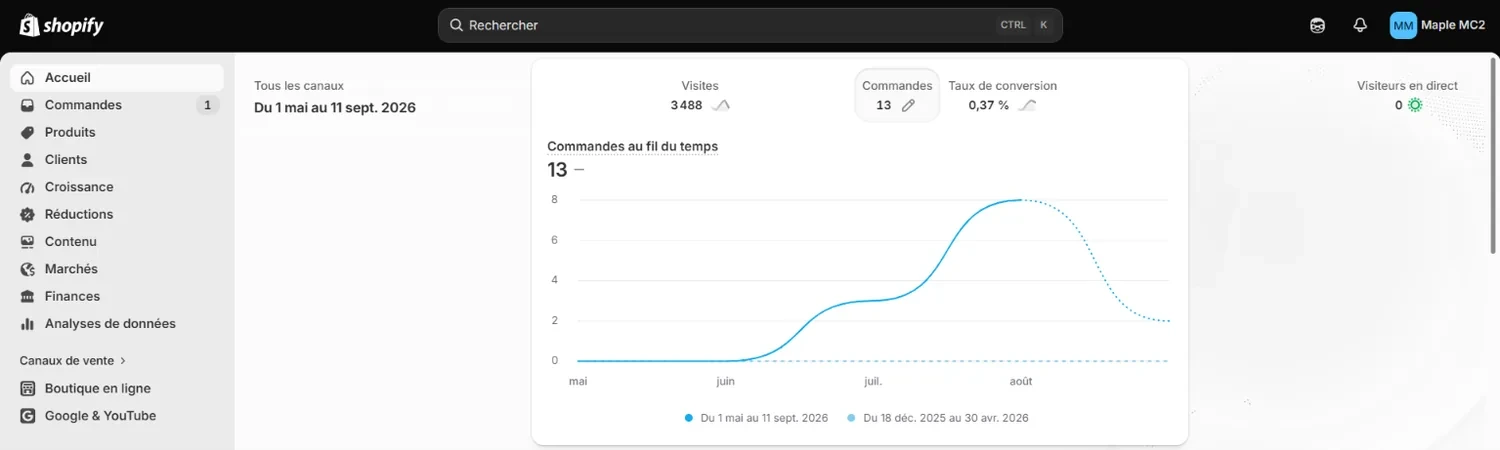
Task: Open Produits section
Action: click(x=117, y=132)
